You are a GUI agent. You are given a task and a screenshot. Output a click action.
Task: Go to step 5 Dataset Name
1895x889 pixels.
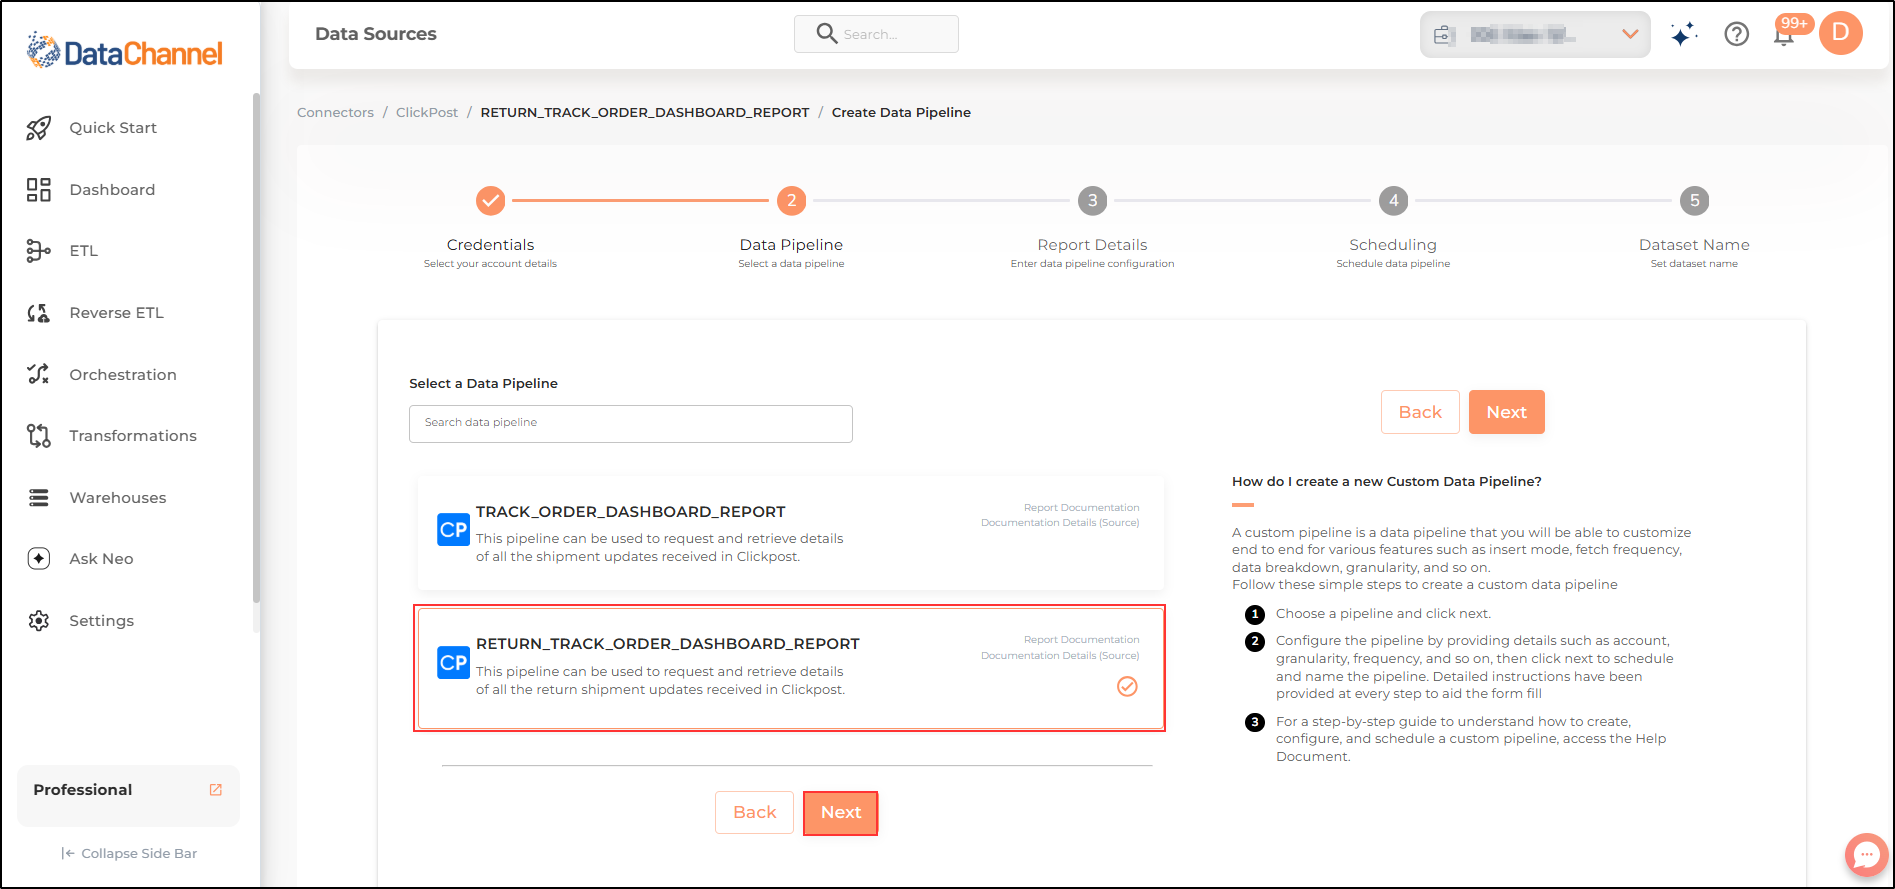pos(1694,201)
